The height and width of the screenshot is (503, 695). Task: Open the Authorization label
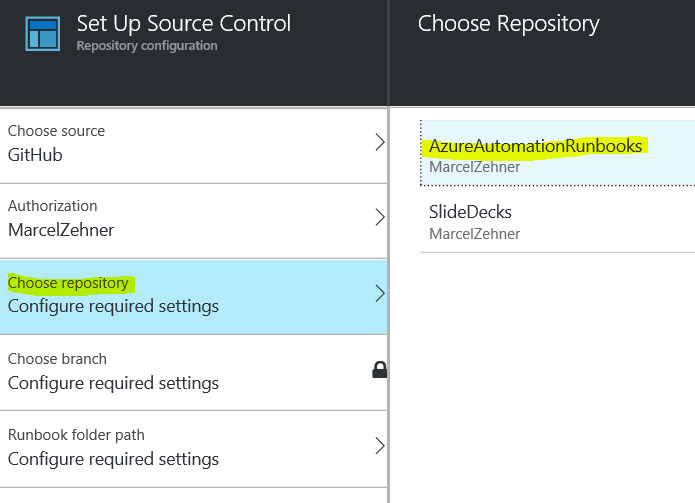coord(53,206)
